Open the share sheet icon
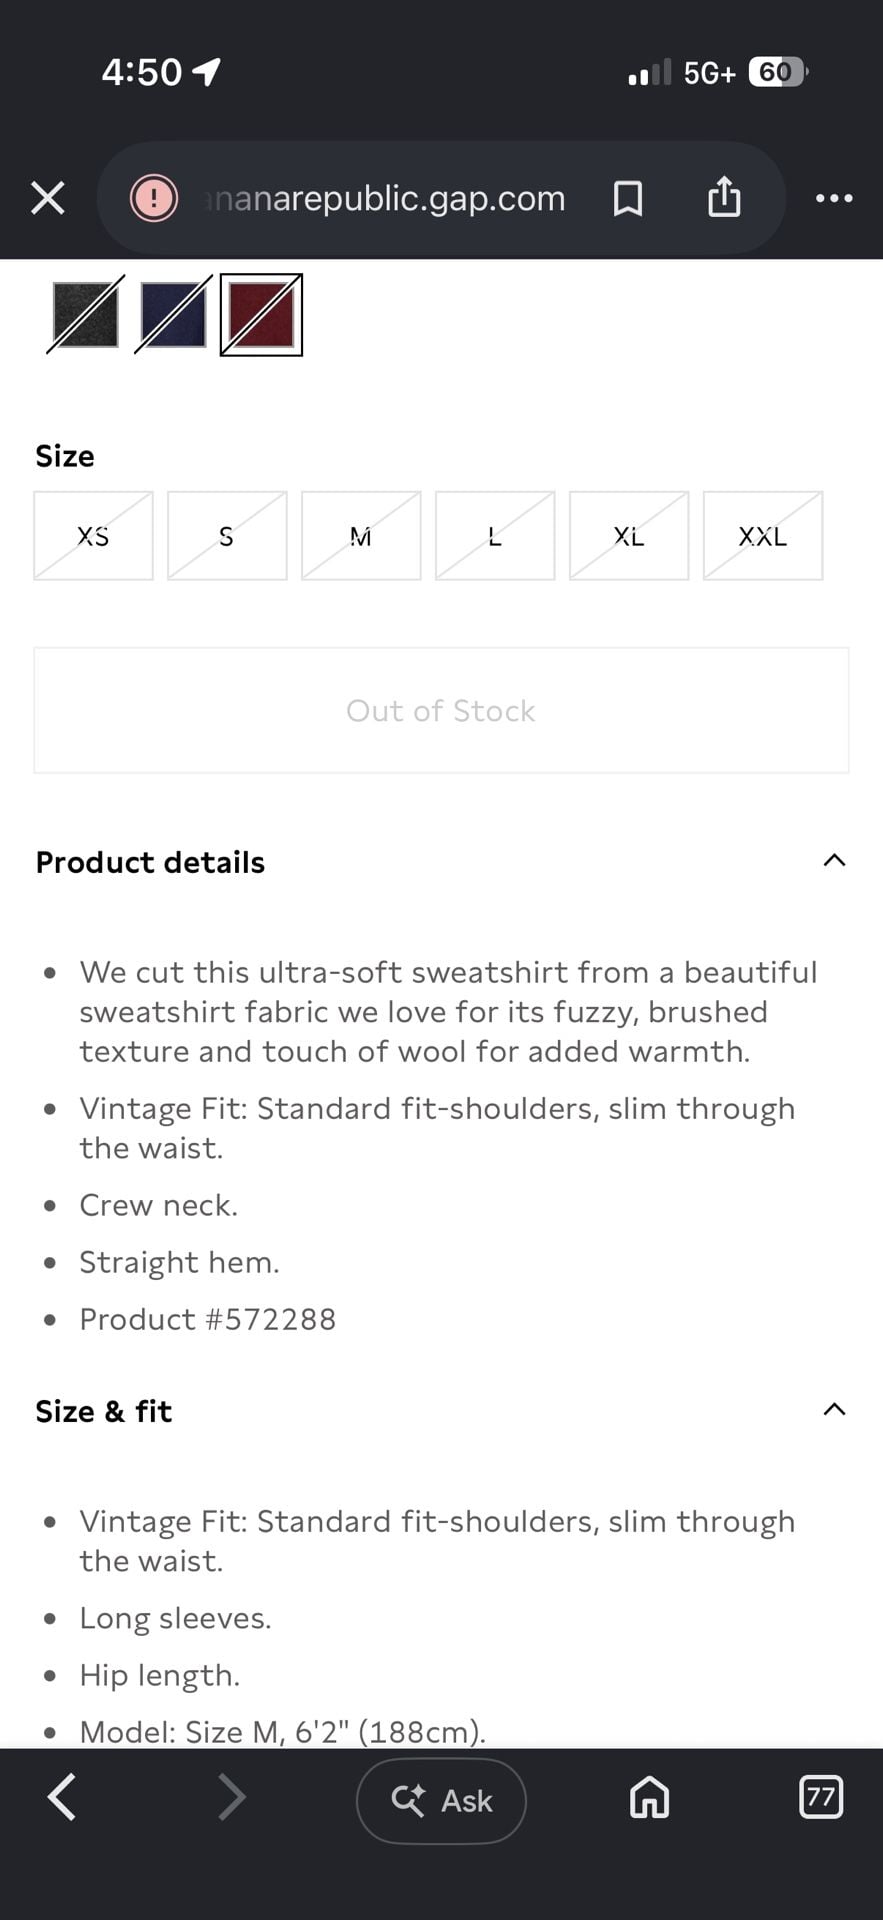This screenshot has width=883, height=1920. coord(724,197)
